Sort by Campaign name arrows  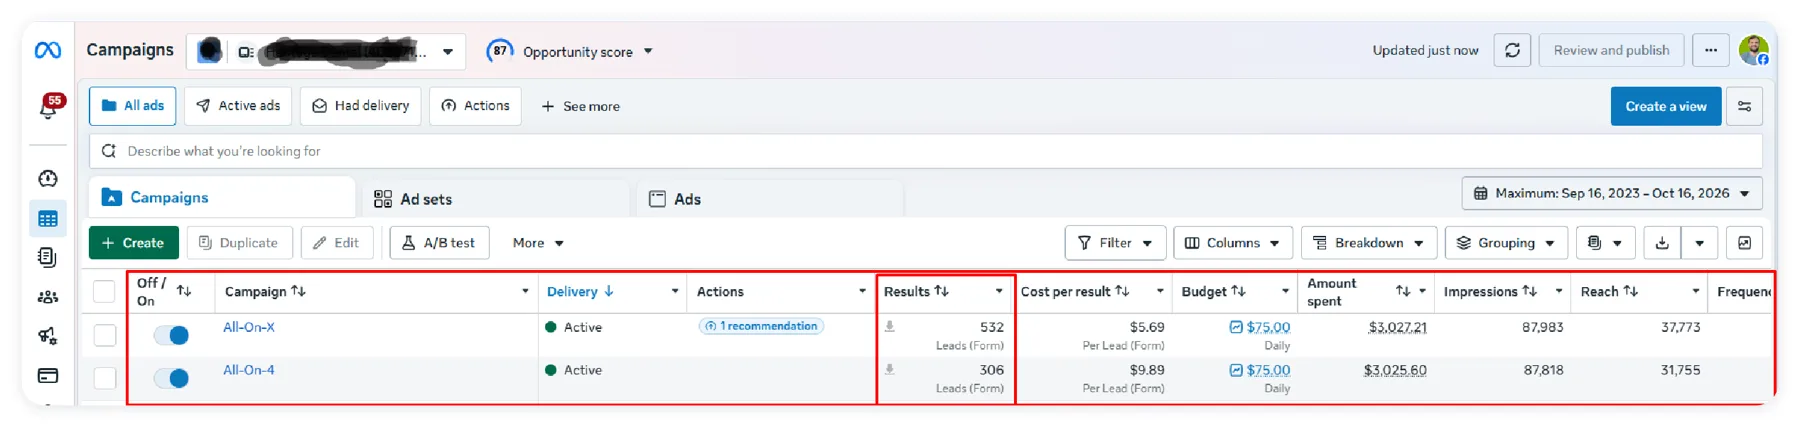(298, 291)
